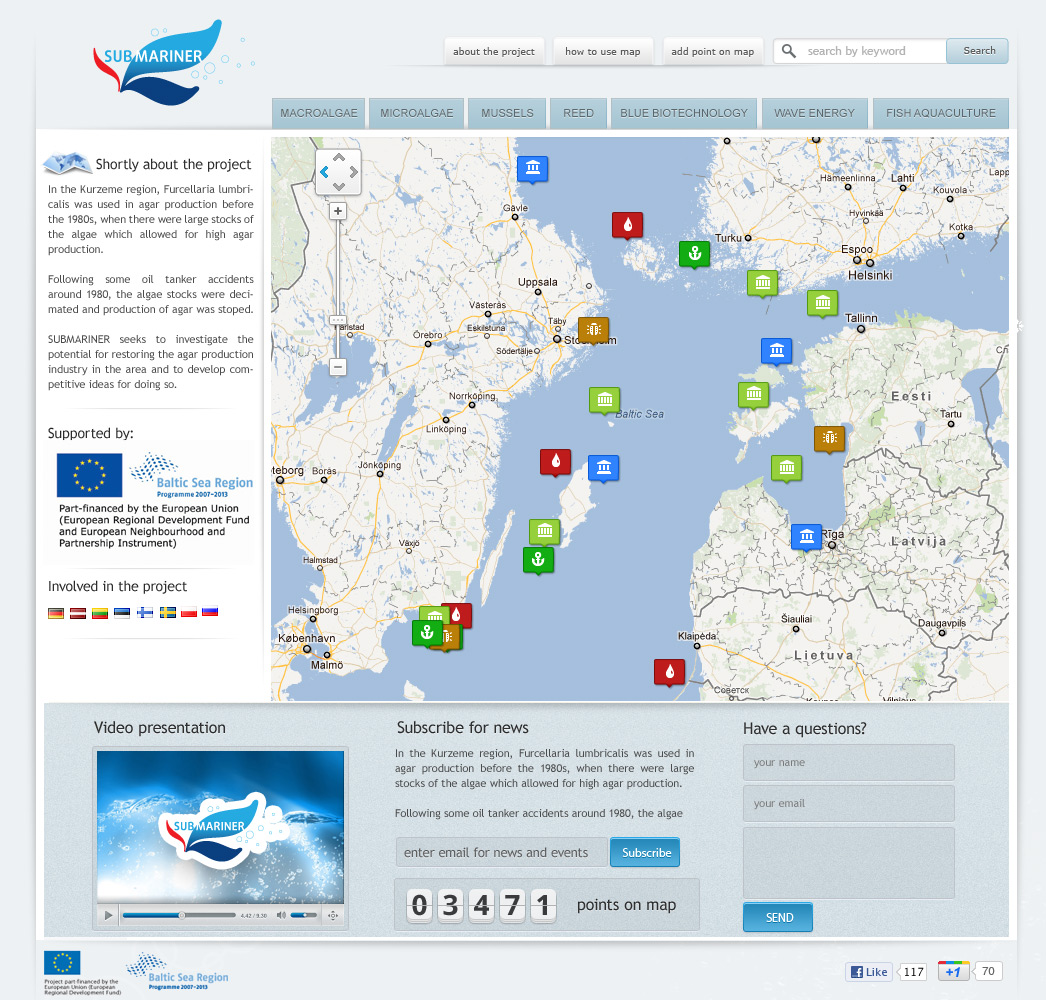Click the Finnish flag icon

145,612
